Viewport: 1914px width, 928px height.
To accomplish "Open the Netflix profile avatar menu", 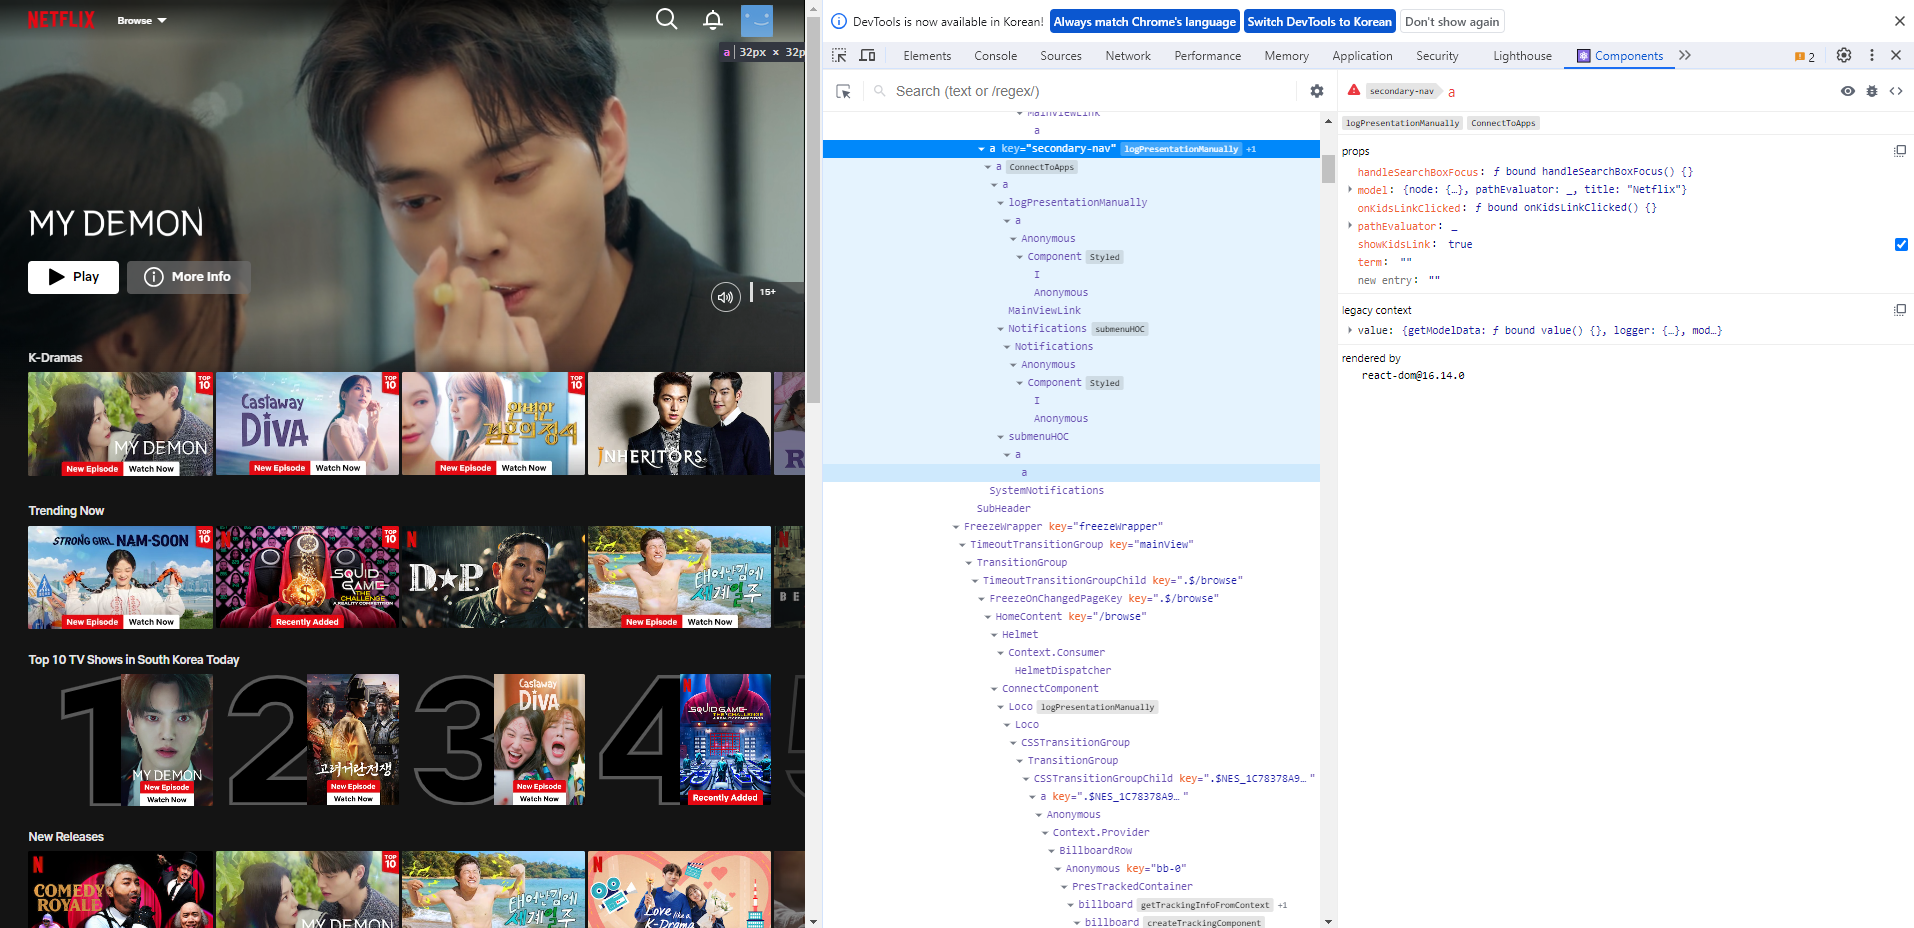I will click(x=757, y=20).
